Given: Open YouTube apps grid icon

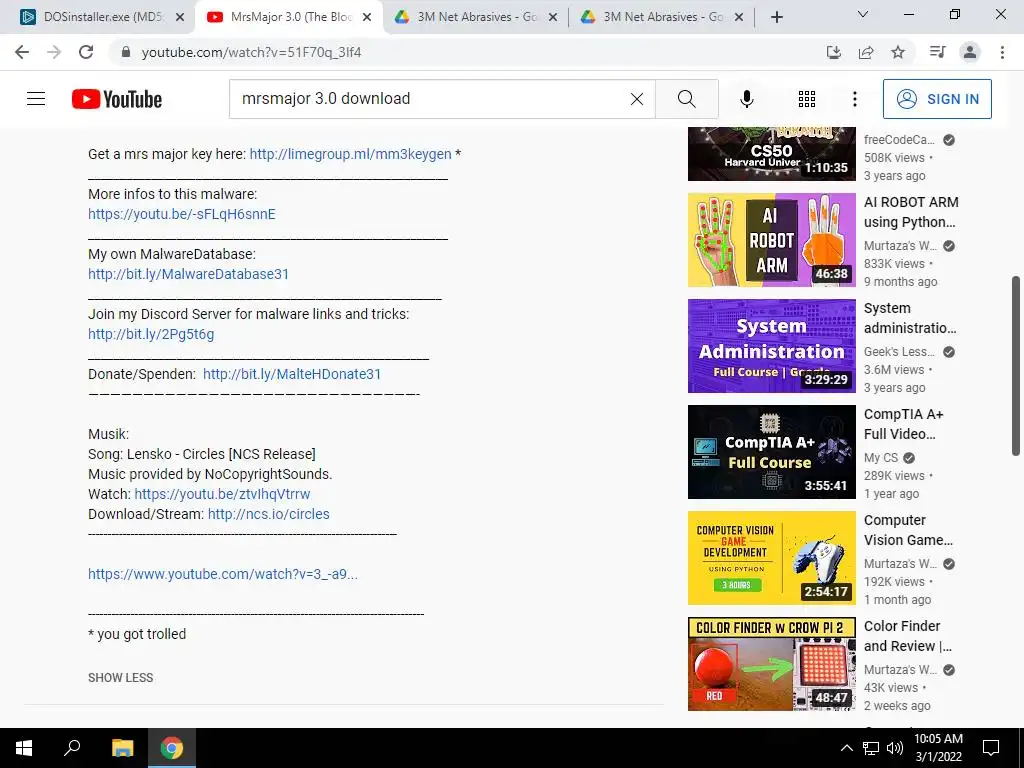Looking at the screenshot, I should coord(807,99).
